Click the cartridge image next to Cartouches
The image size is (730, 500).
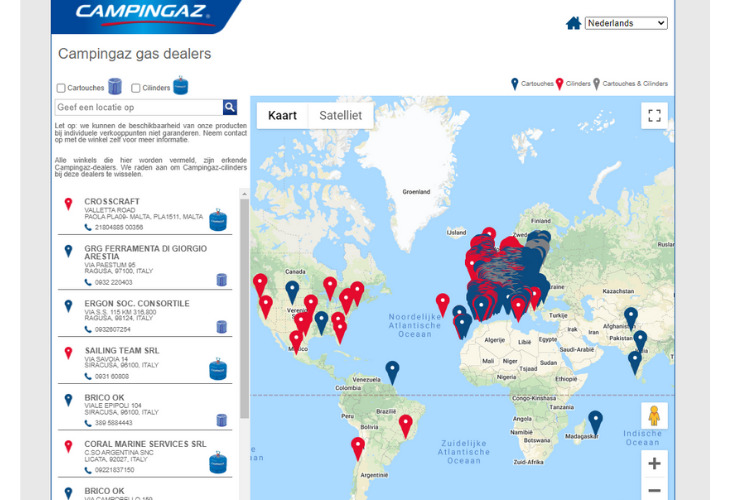pyautogui.click(x=115, y=86)
